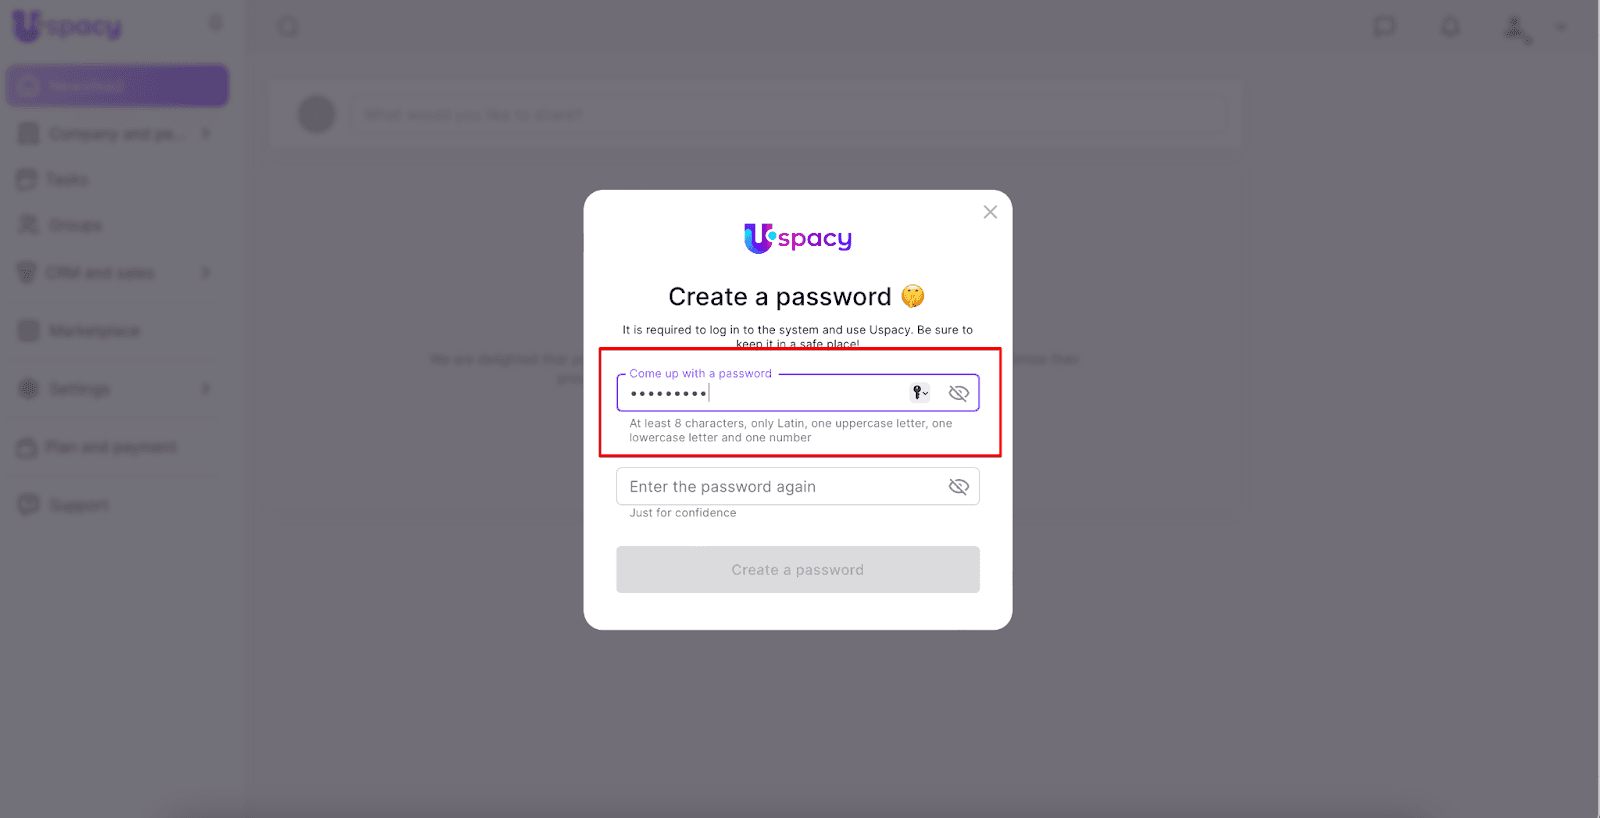This screenshot has height=818, width=1600.
Task: Open the password manager key icon
Action: pyautogui.click(x=920, y=393)
